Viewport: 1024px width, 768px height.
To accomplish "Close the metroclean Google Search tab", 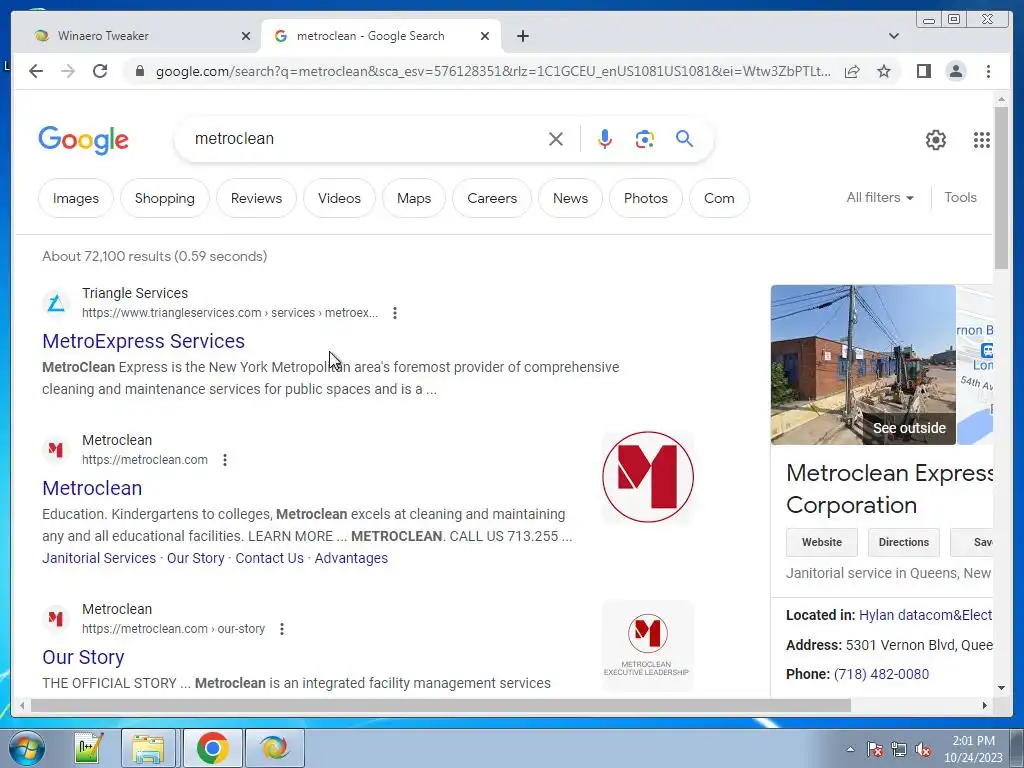I will 485,36.
